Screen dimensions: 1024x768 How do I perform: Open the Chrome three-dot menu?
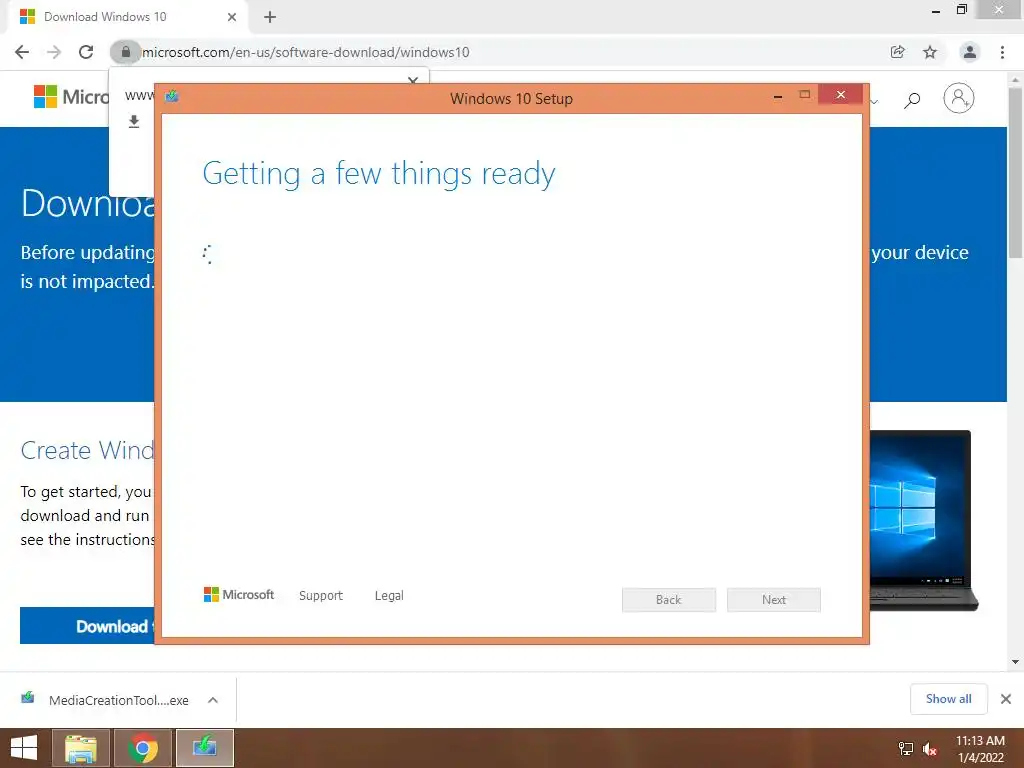(x=1002, y=52)
